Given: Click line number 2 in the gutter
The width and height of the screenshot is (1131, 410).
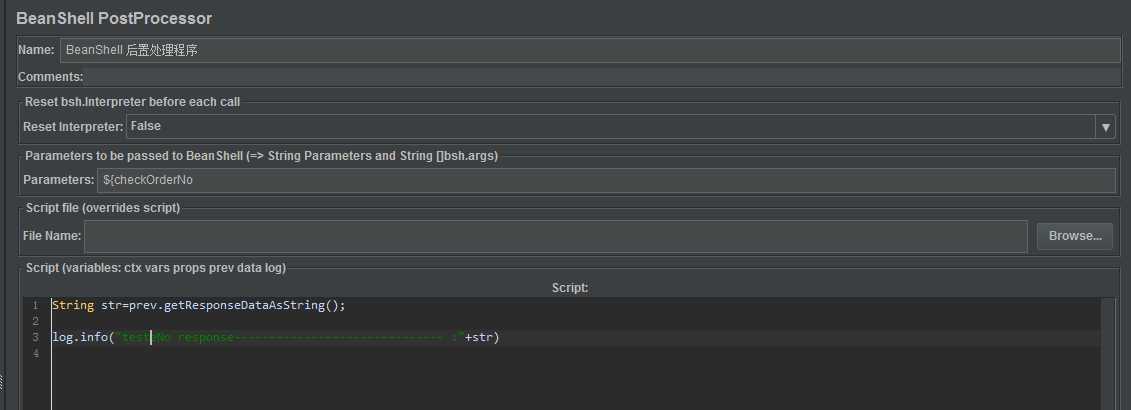Looking at the screenshot, I should [34, 321].
